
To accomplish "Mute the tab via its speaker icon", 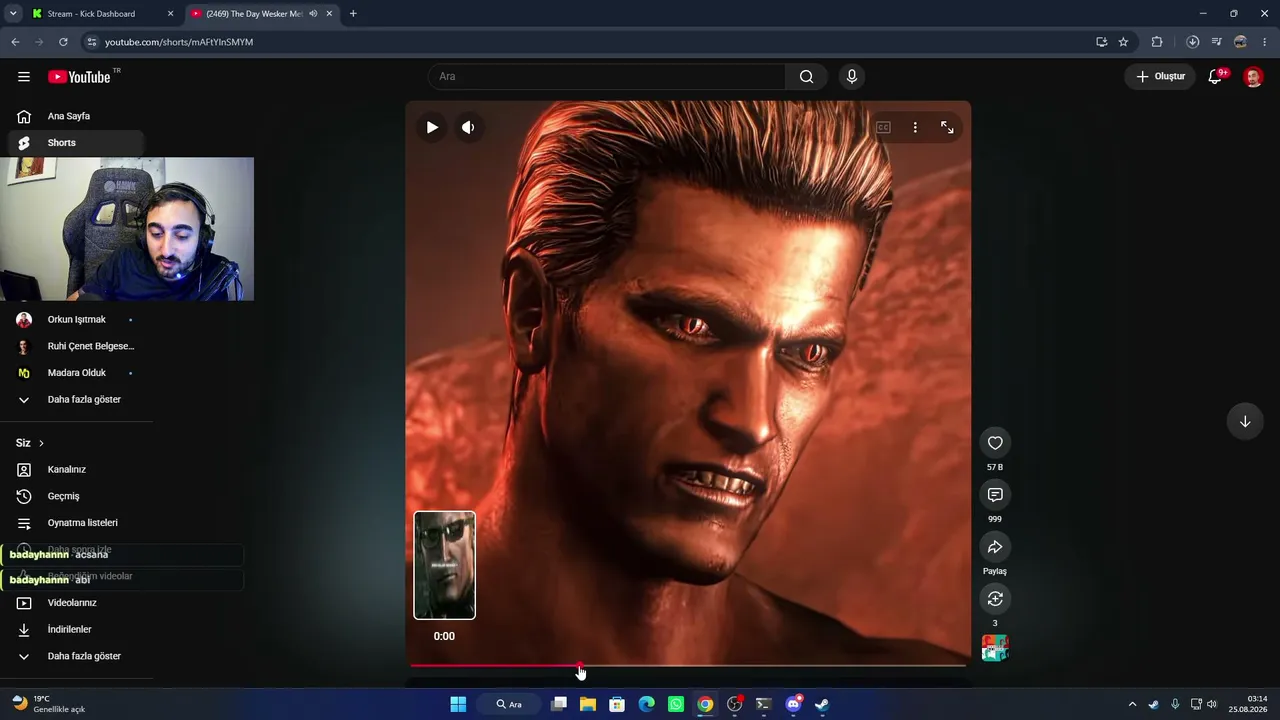I will [x=313, y=14].
